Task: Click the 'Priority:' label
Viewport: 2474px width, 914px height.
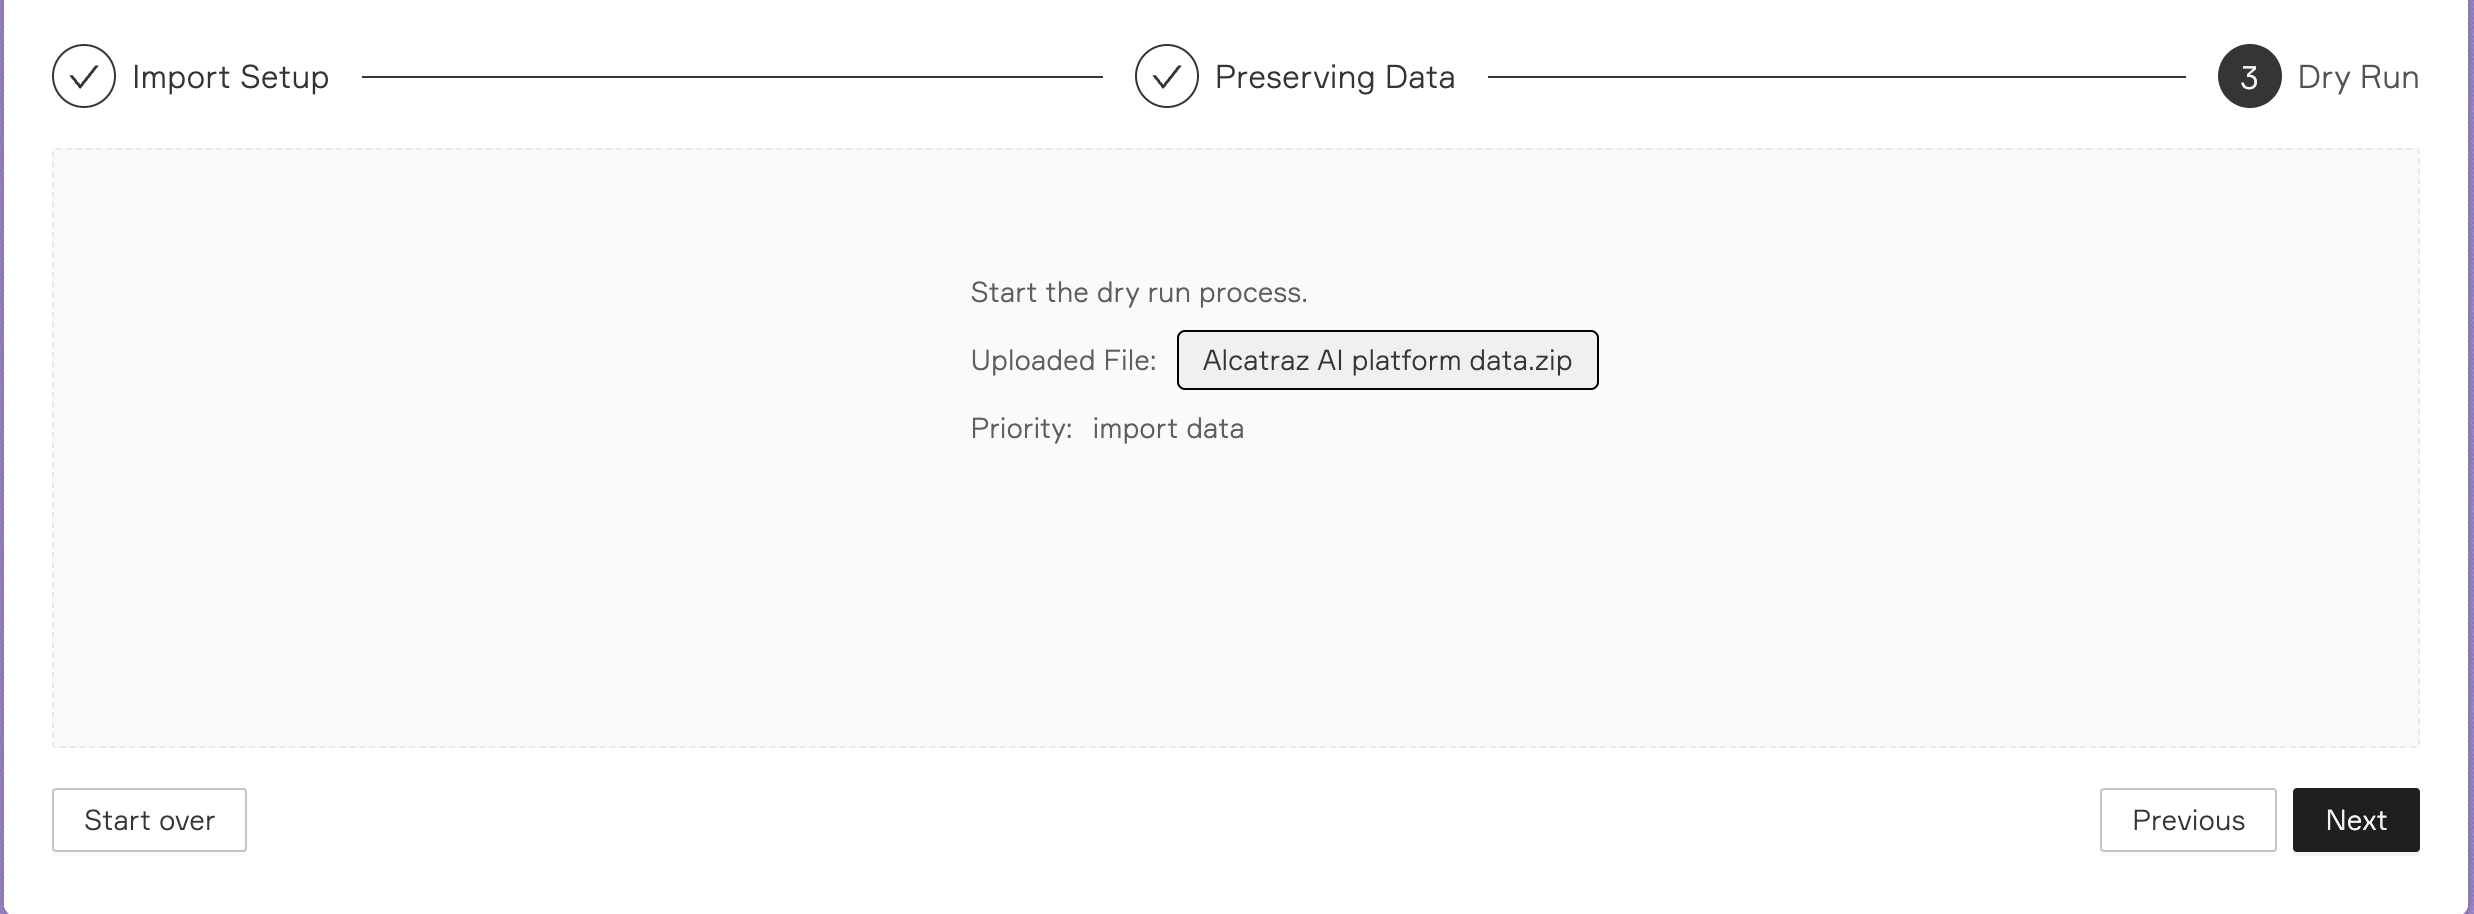Action: pos(1021,428)
